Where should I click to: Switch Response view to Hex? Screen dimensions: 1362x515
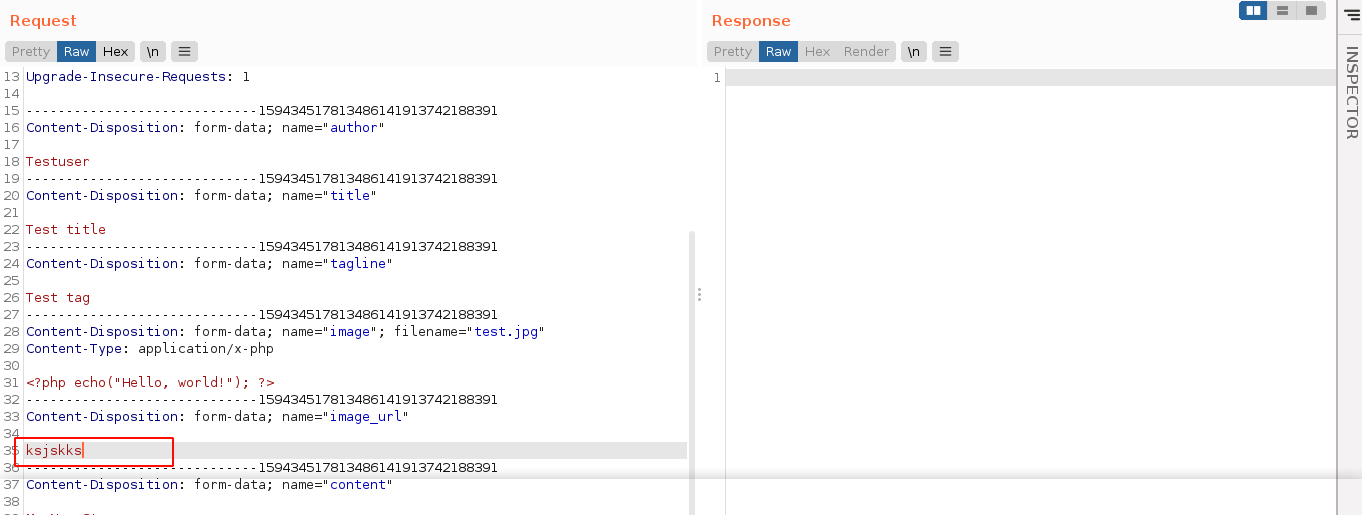817,52
